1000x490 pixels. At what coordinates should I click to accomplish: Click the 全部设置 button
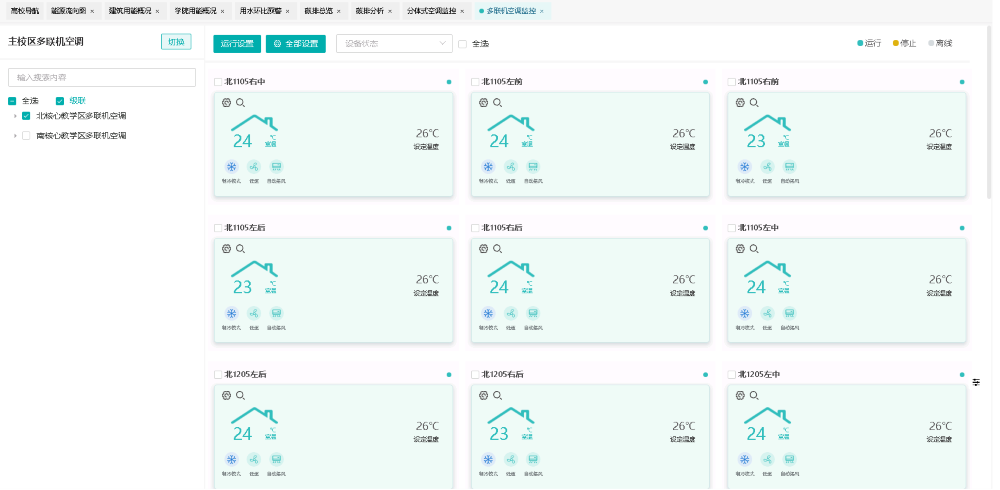pos(296,44)
